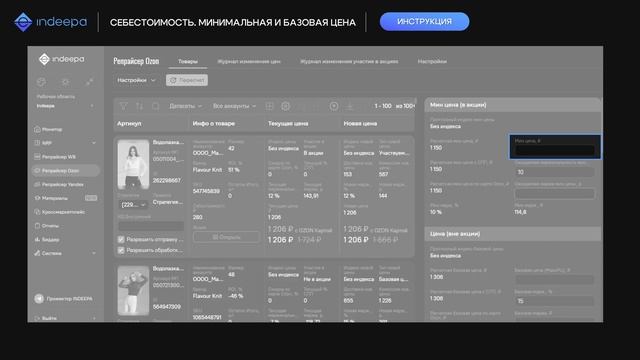This screenshot has height=360, width=640.
Task: Toggle the sun-shaped theme icon in sidebar
Action: click(x=65, y=82)
